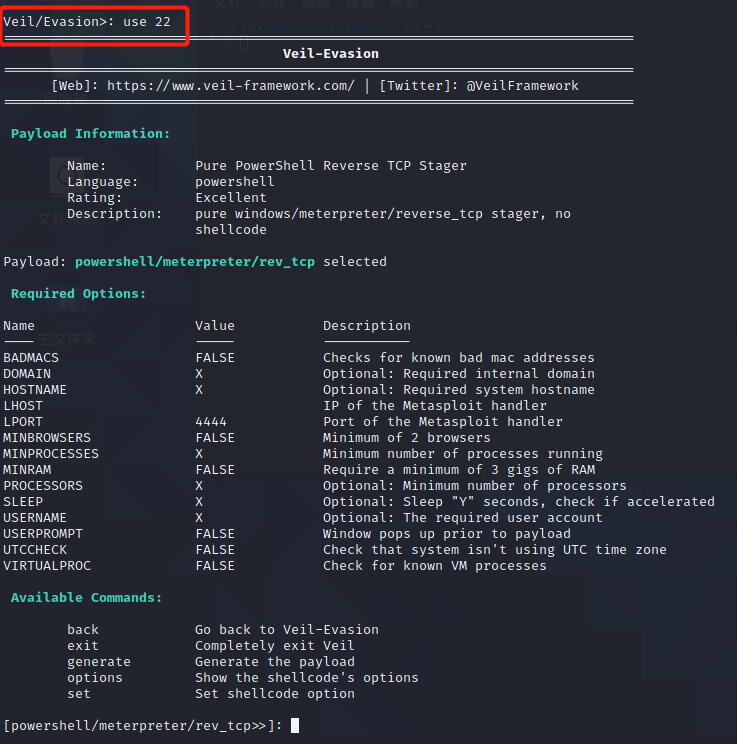Click the LPORT option name
The image size is (737, 744).
(23, 422)
